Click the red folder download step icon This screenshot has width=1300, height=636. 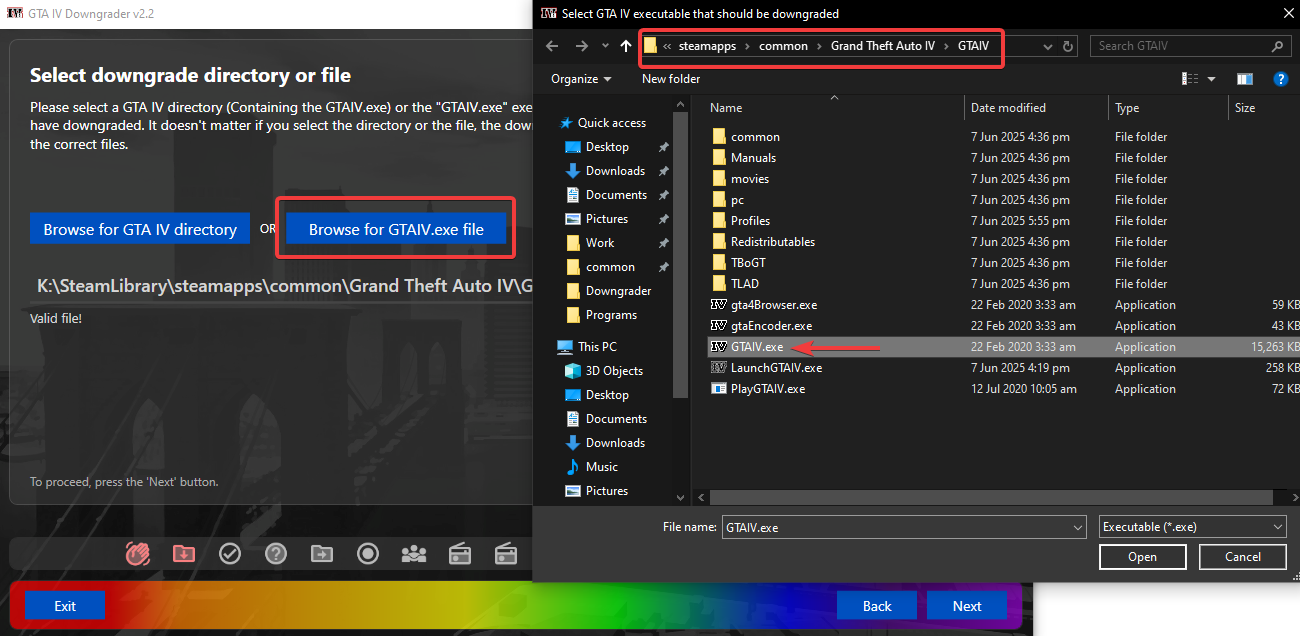184,553
